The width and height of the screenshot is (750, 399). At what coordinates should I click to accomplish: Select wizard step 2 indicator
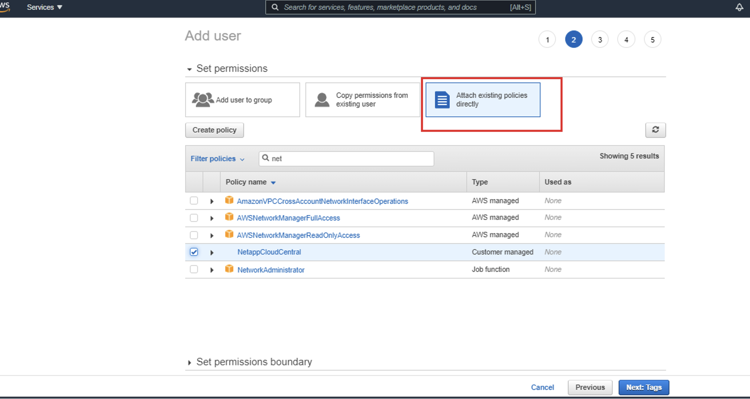tap(574, 39)
